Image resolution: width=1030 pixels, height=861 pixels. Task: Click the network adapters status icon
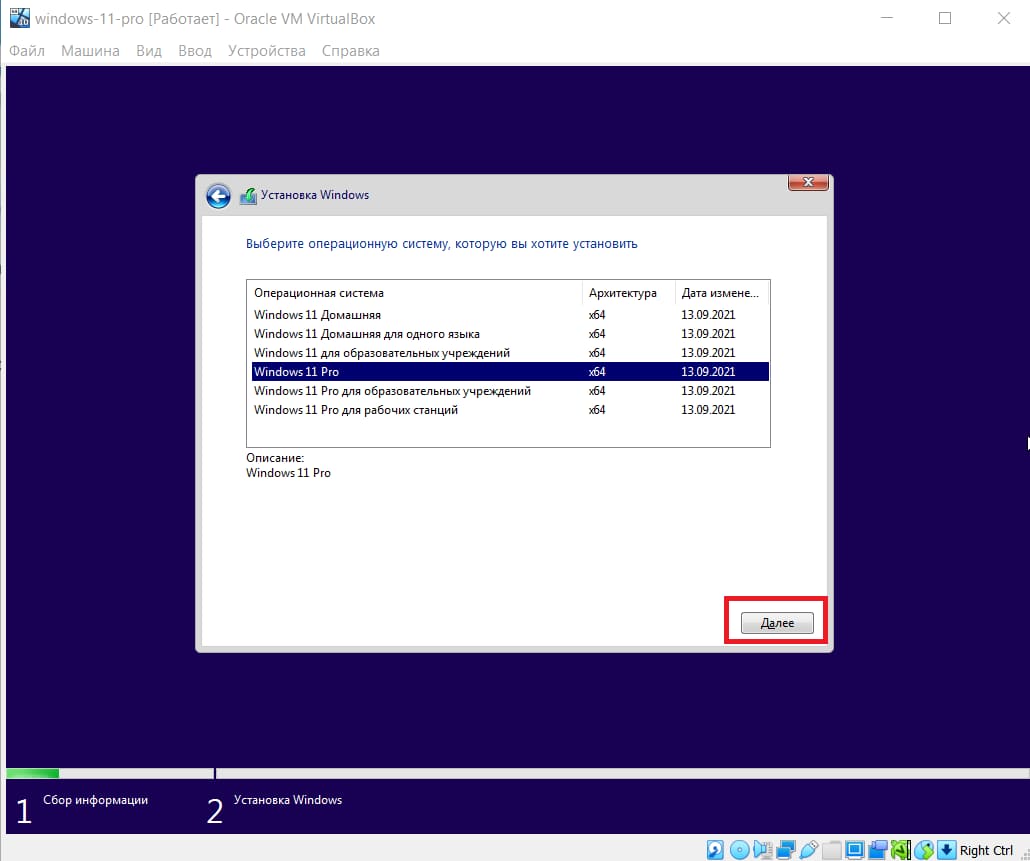(x=786, y=850)
